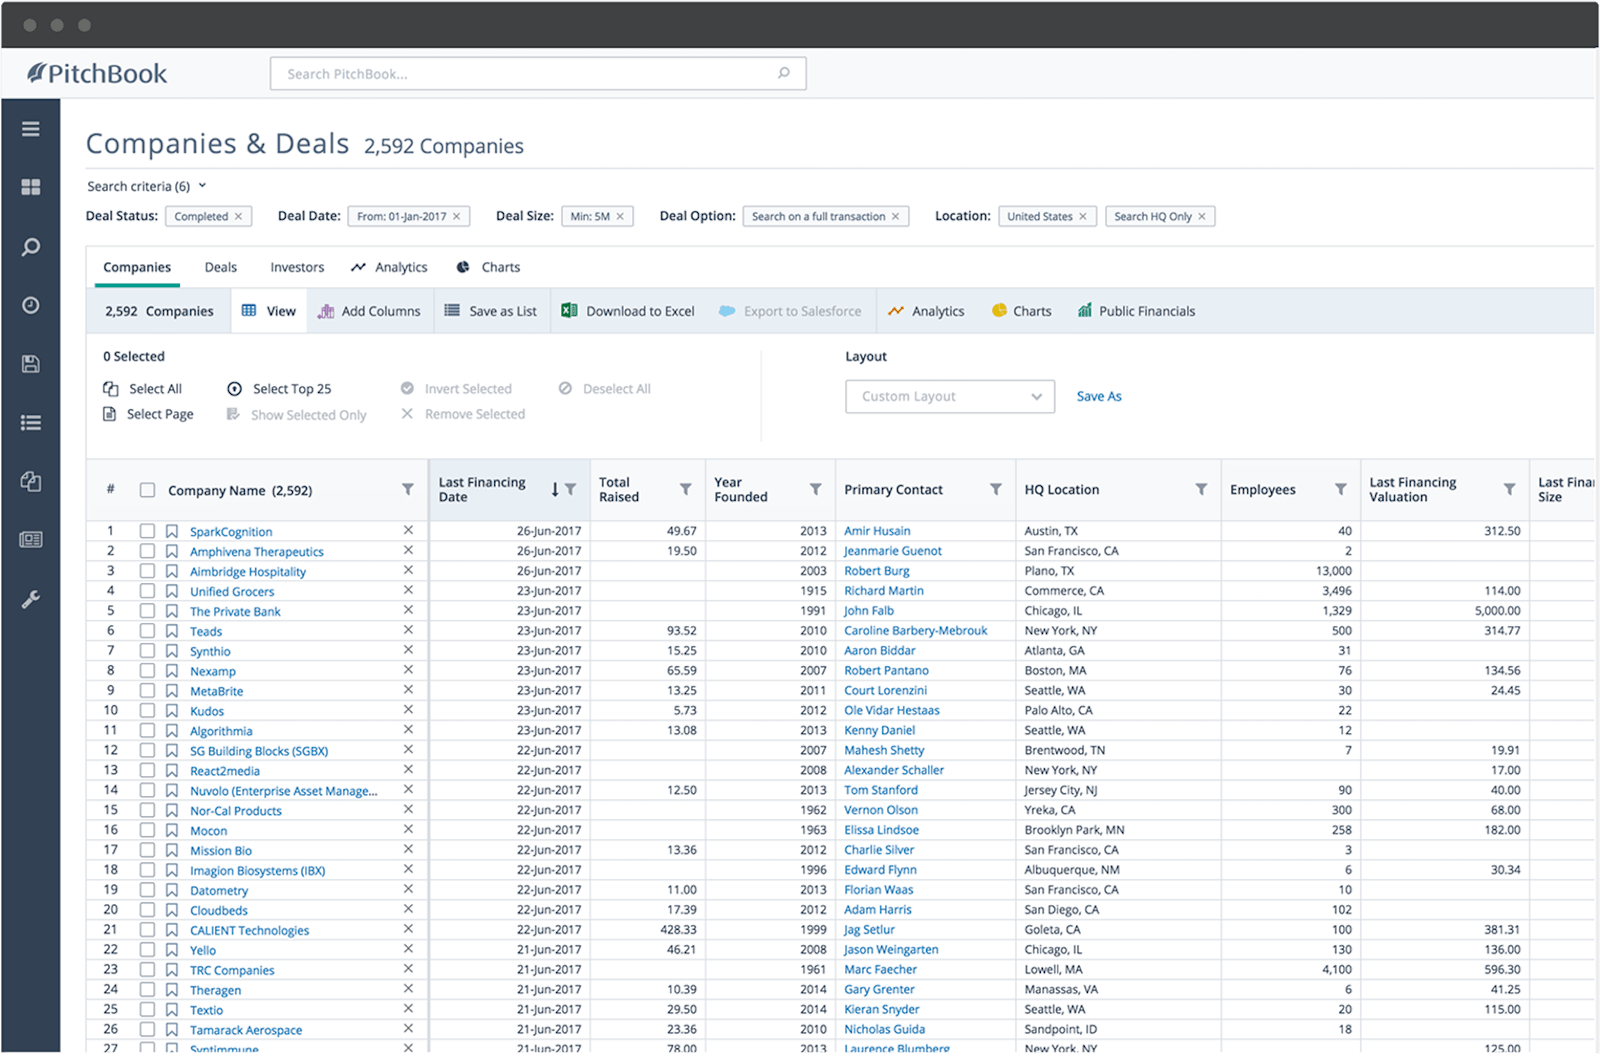
Task: Open the Last Financing Date column filter
Action: pos(570,490)
